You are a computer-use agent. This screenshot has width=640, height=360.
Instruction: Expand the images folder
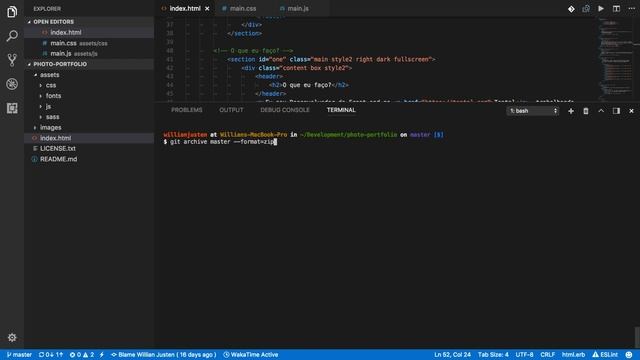pyautogui.click(x=50, y=128)
